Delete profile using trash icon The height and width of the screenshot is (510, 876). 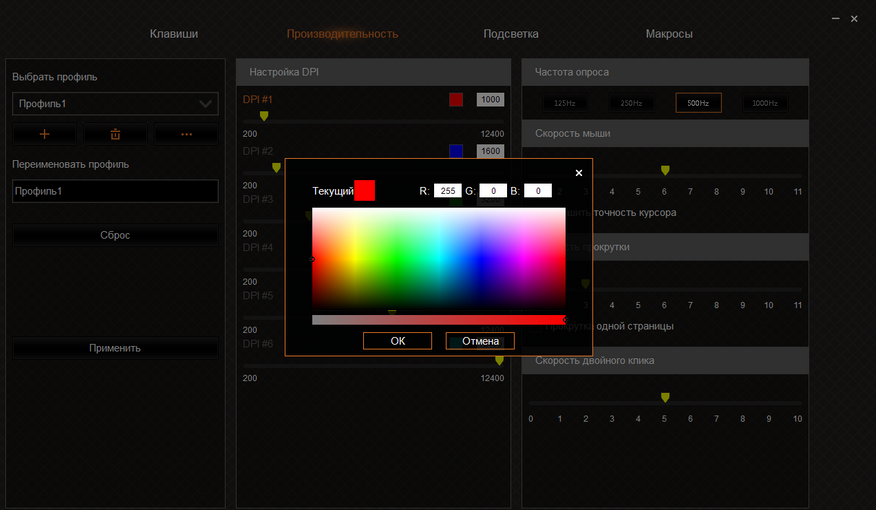tap(115, 134)
